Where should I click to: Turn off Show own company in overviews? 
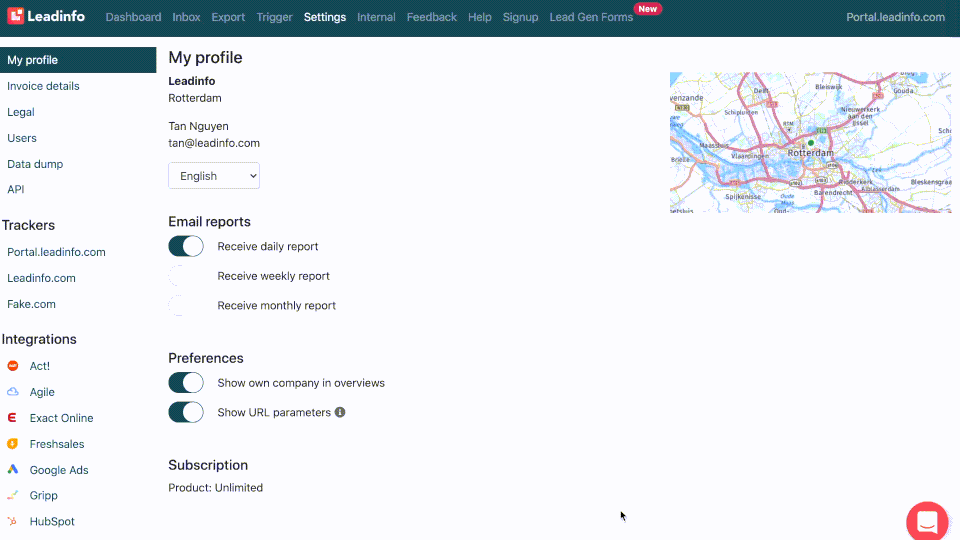coord(186,383)
